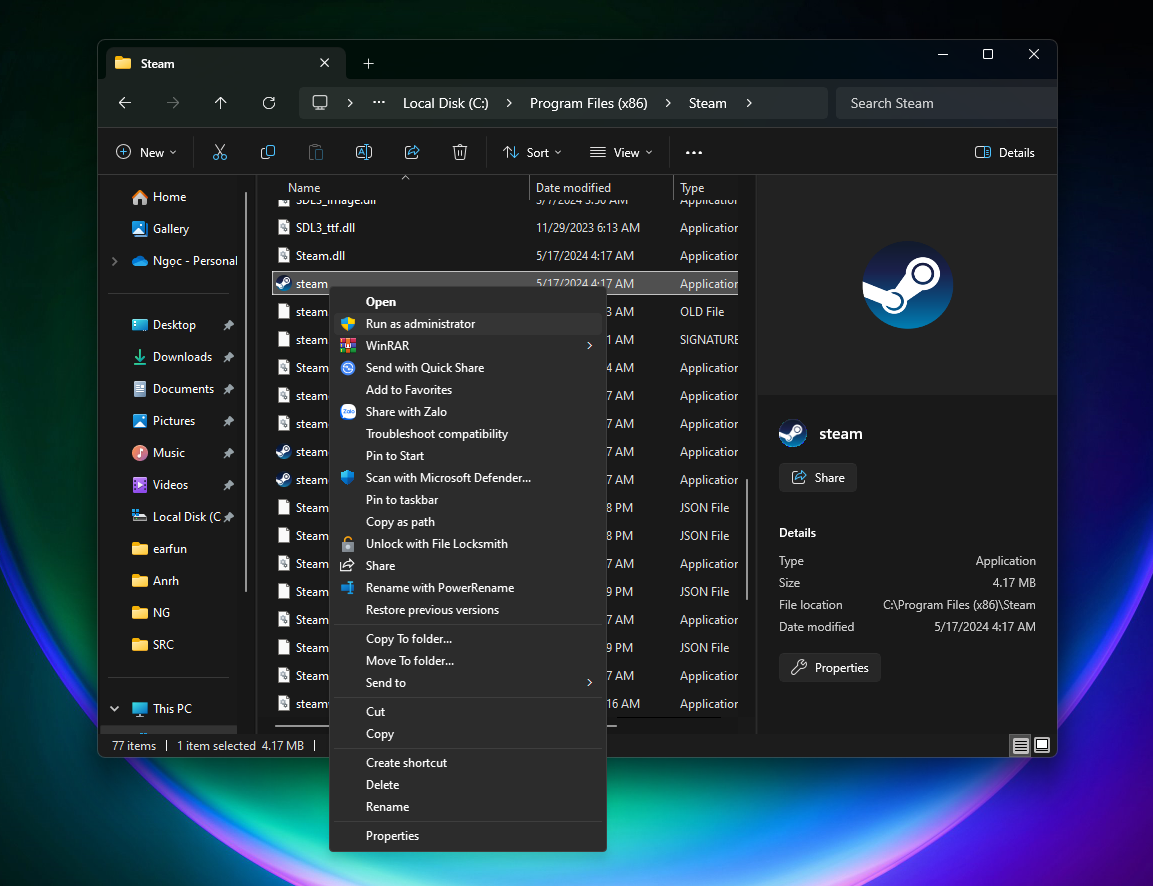1153x886 pixels.
Task: Choose Run as administrator
Action: (468, 324)
